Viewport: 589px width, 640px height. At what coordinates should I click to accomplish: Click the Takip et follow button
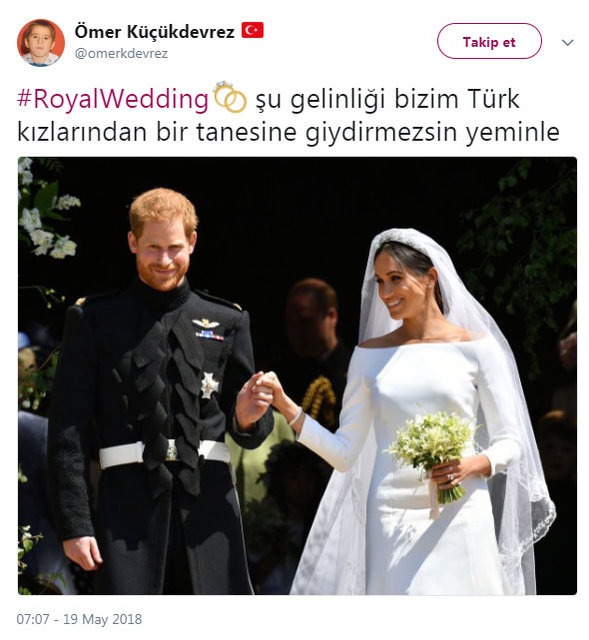pos(489,41)
